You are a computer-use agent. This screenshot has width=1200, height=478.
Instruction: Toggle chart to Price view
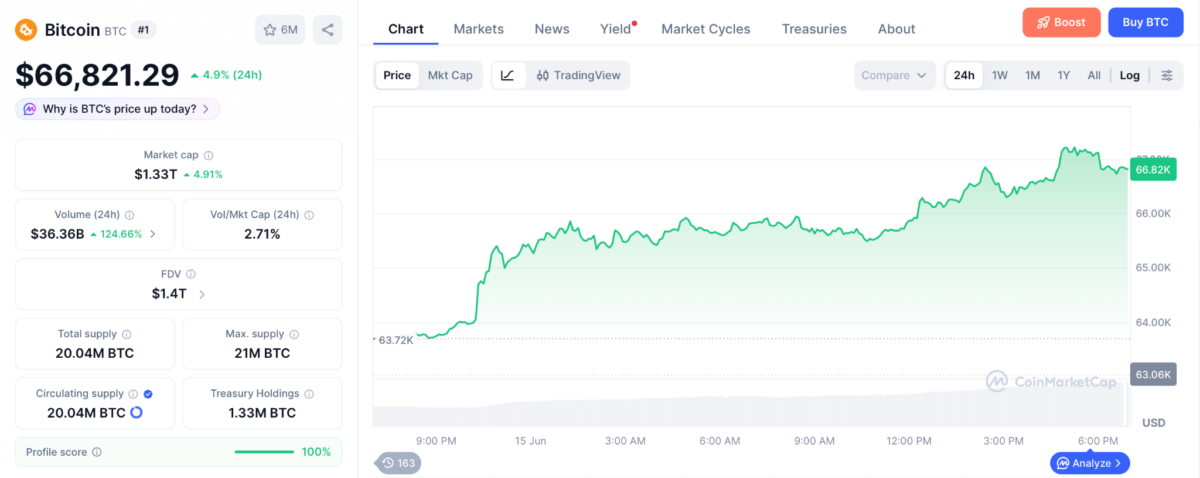397,75
